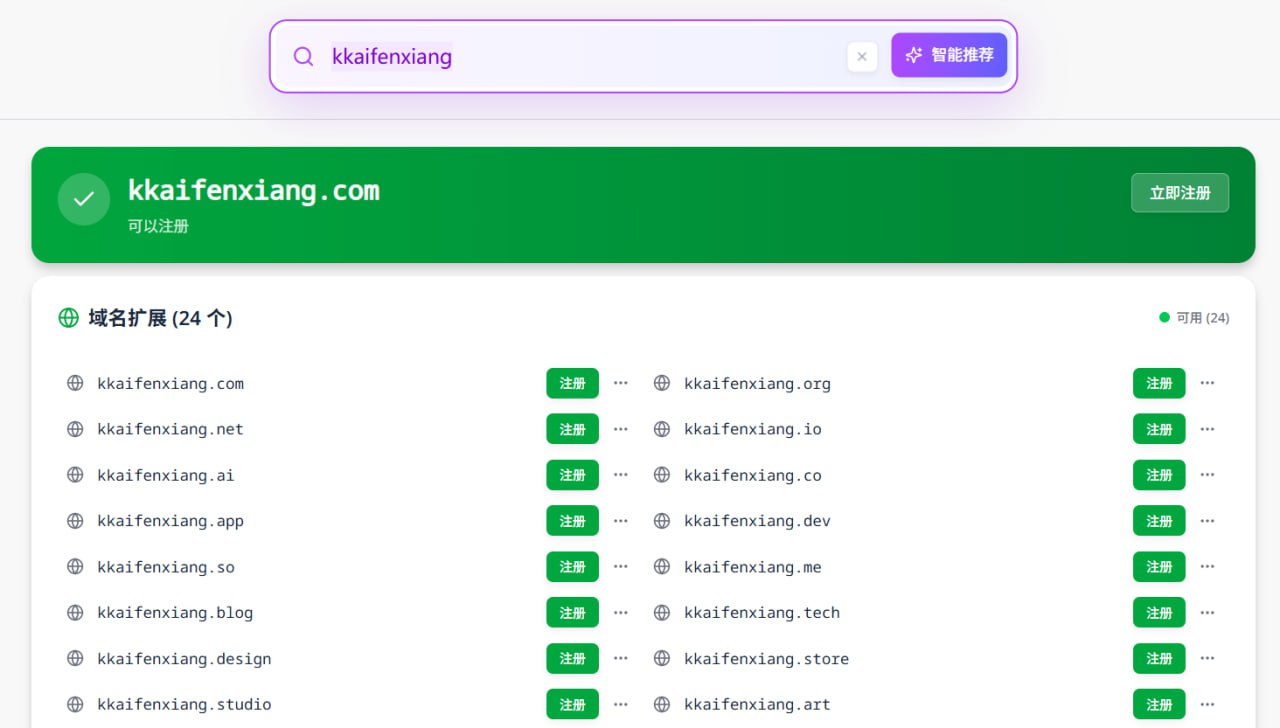Register kkaifenxiang.design
Viewport: 1280px width, 728px height.
click(x=572, y=659)
